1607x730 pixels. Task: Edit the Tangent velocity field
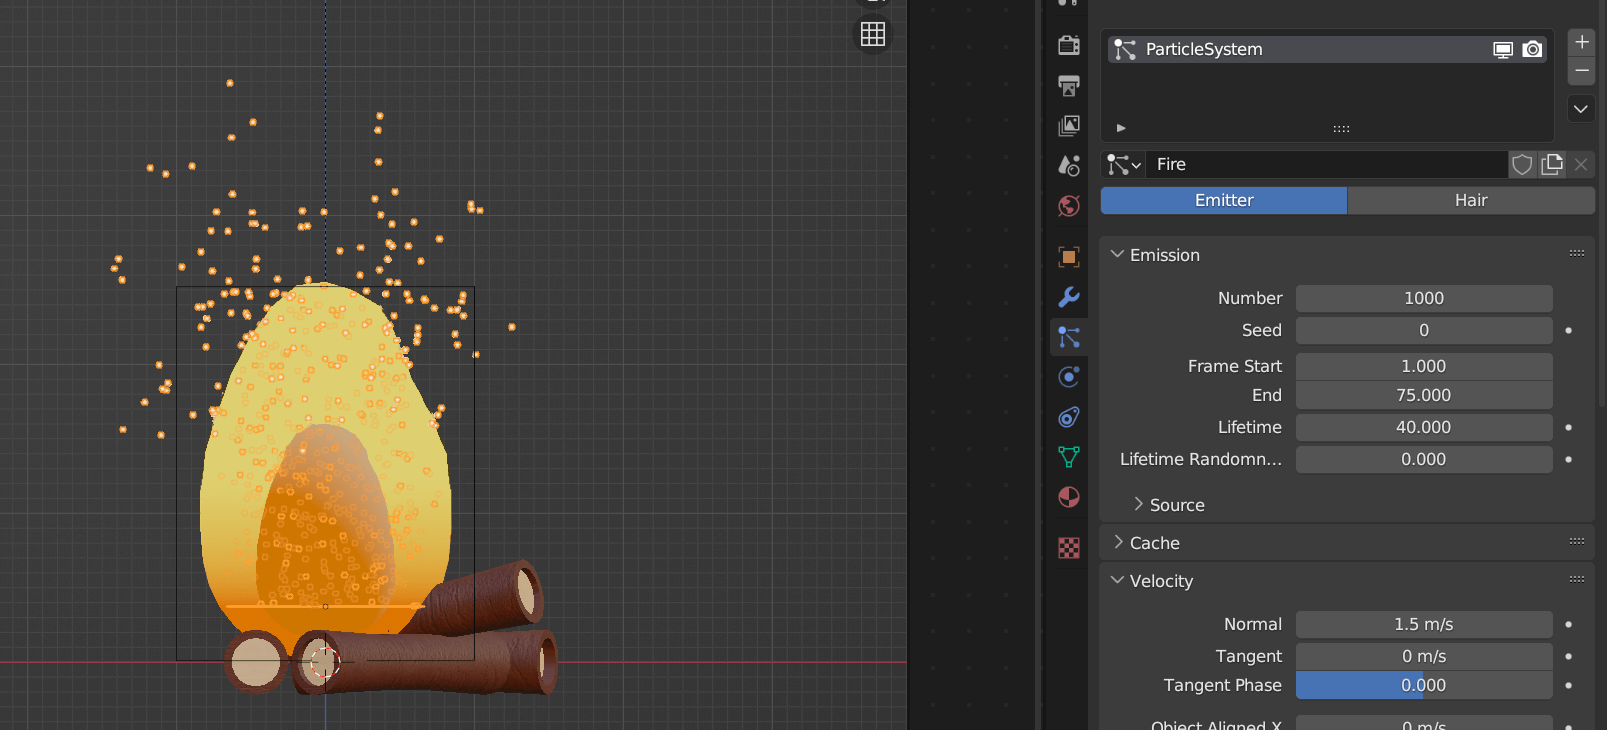point(1424,656)
